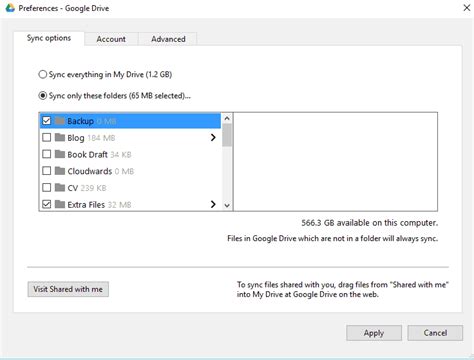Uncheck the Backup folder checkbox
This screenshot has height=360, width=474.
coord(47,121)
